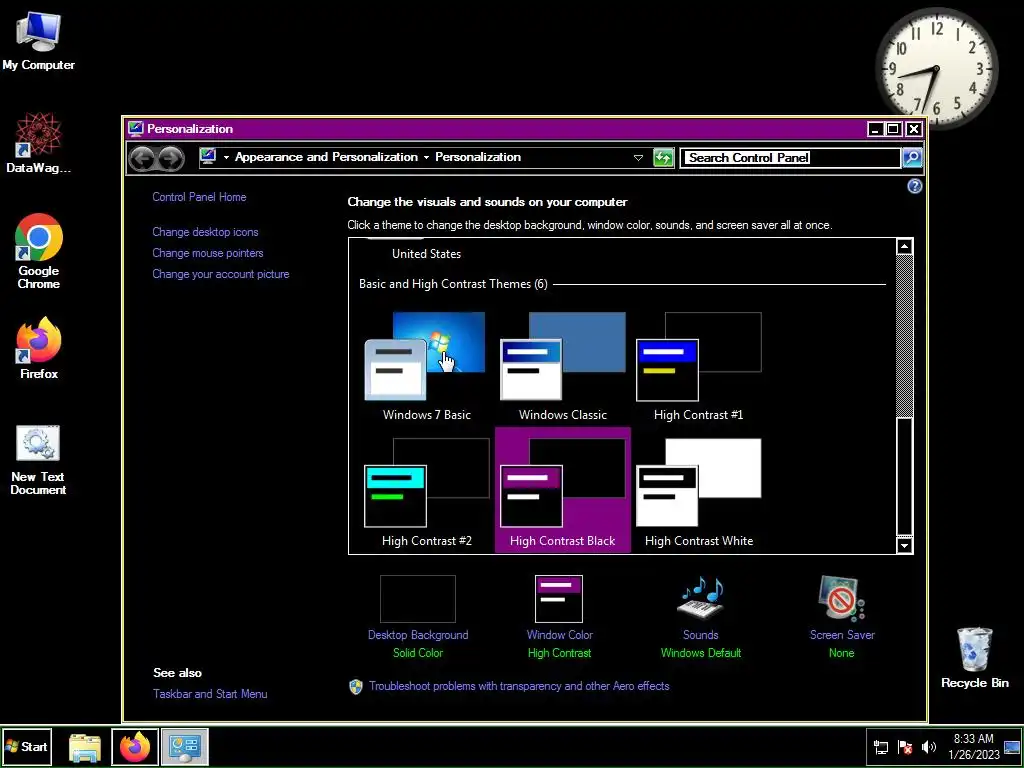Launch the Firefox desktop shortcut

[x=38, y=348]
